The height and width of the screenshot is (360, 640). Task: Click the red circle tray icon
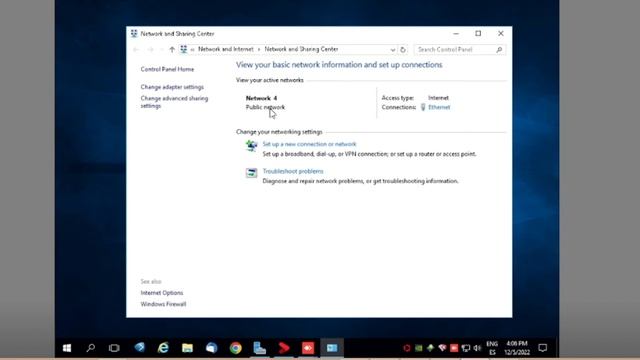407,348
